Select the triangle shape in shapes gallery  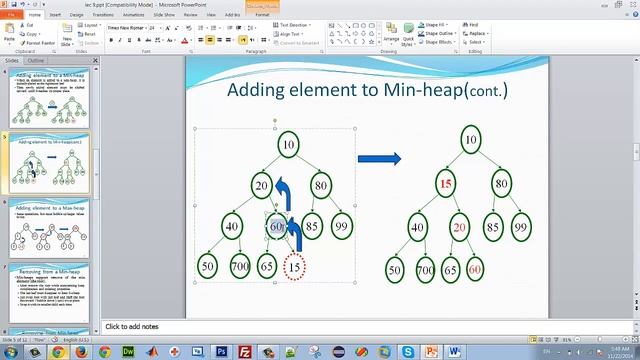(332, 33)
